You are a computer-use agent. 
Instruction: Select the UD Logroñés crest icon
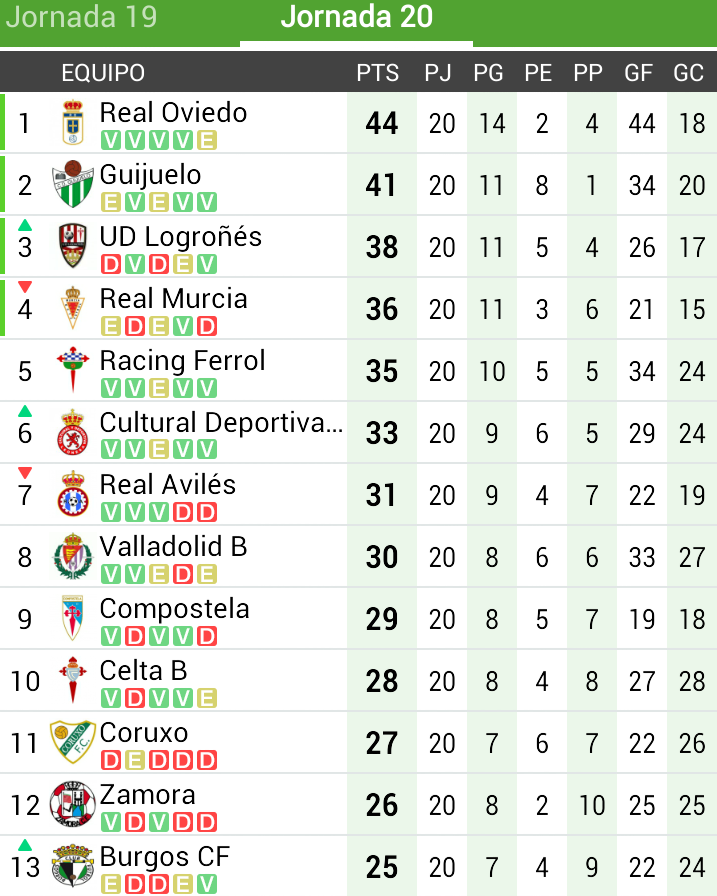pos(72,247)
